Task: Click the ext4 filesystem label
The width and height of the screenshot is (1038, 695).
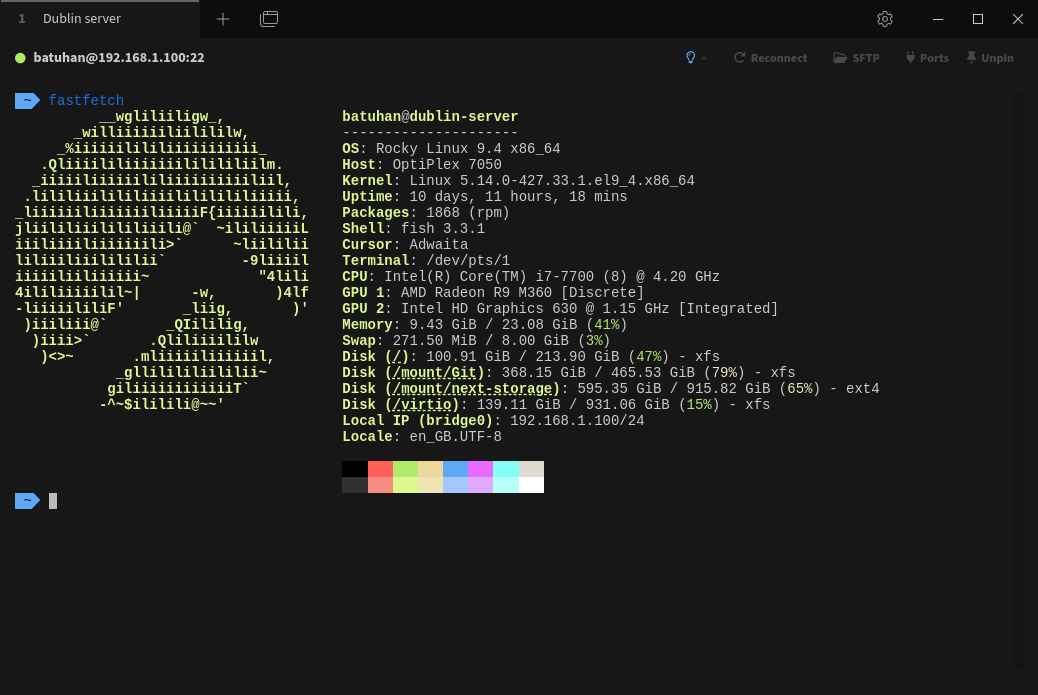Action: 863,389
